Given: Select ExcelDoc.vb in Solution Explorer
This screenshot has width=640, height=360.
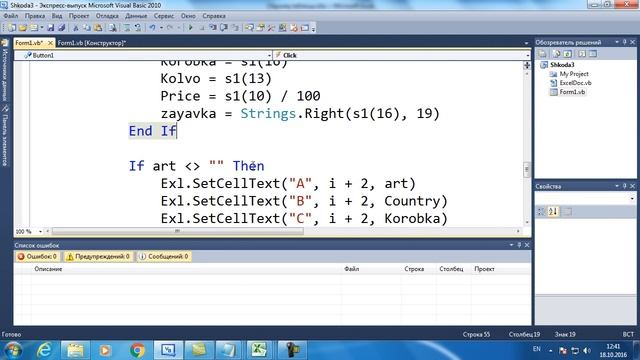Looking at the screenshot, I should [575, 83].
